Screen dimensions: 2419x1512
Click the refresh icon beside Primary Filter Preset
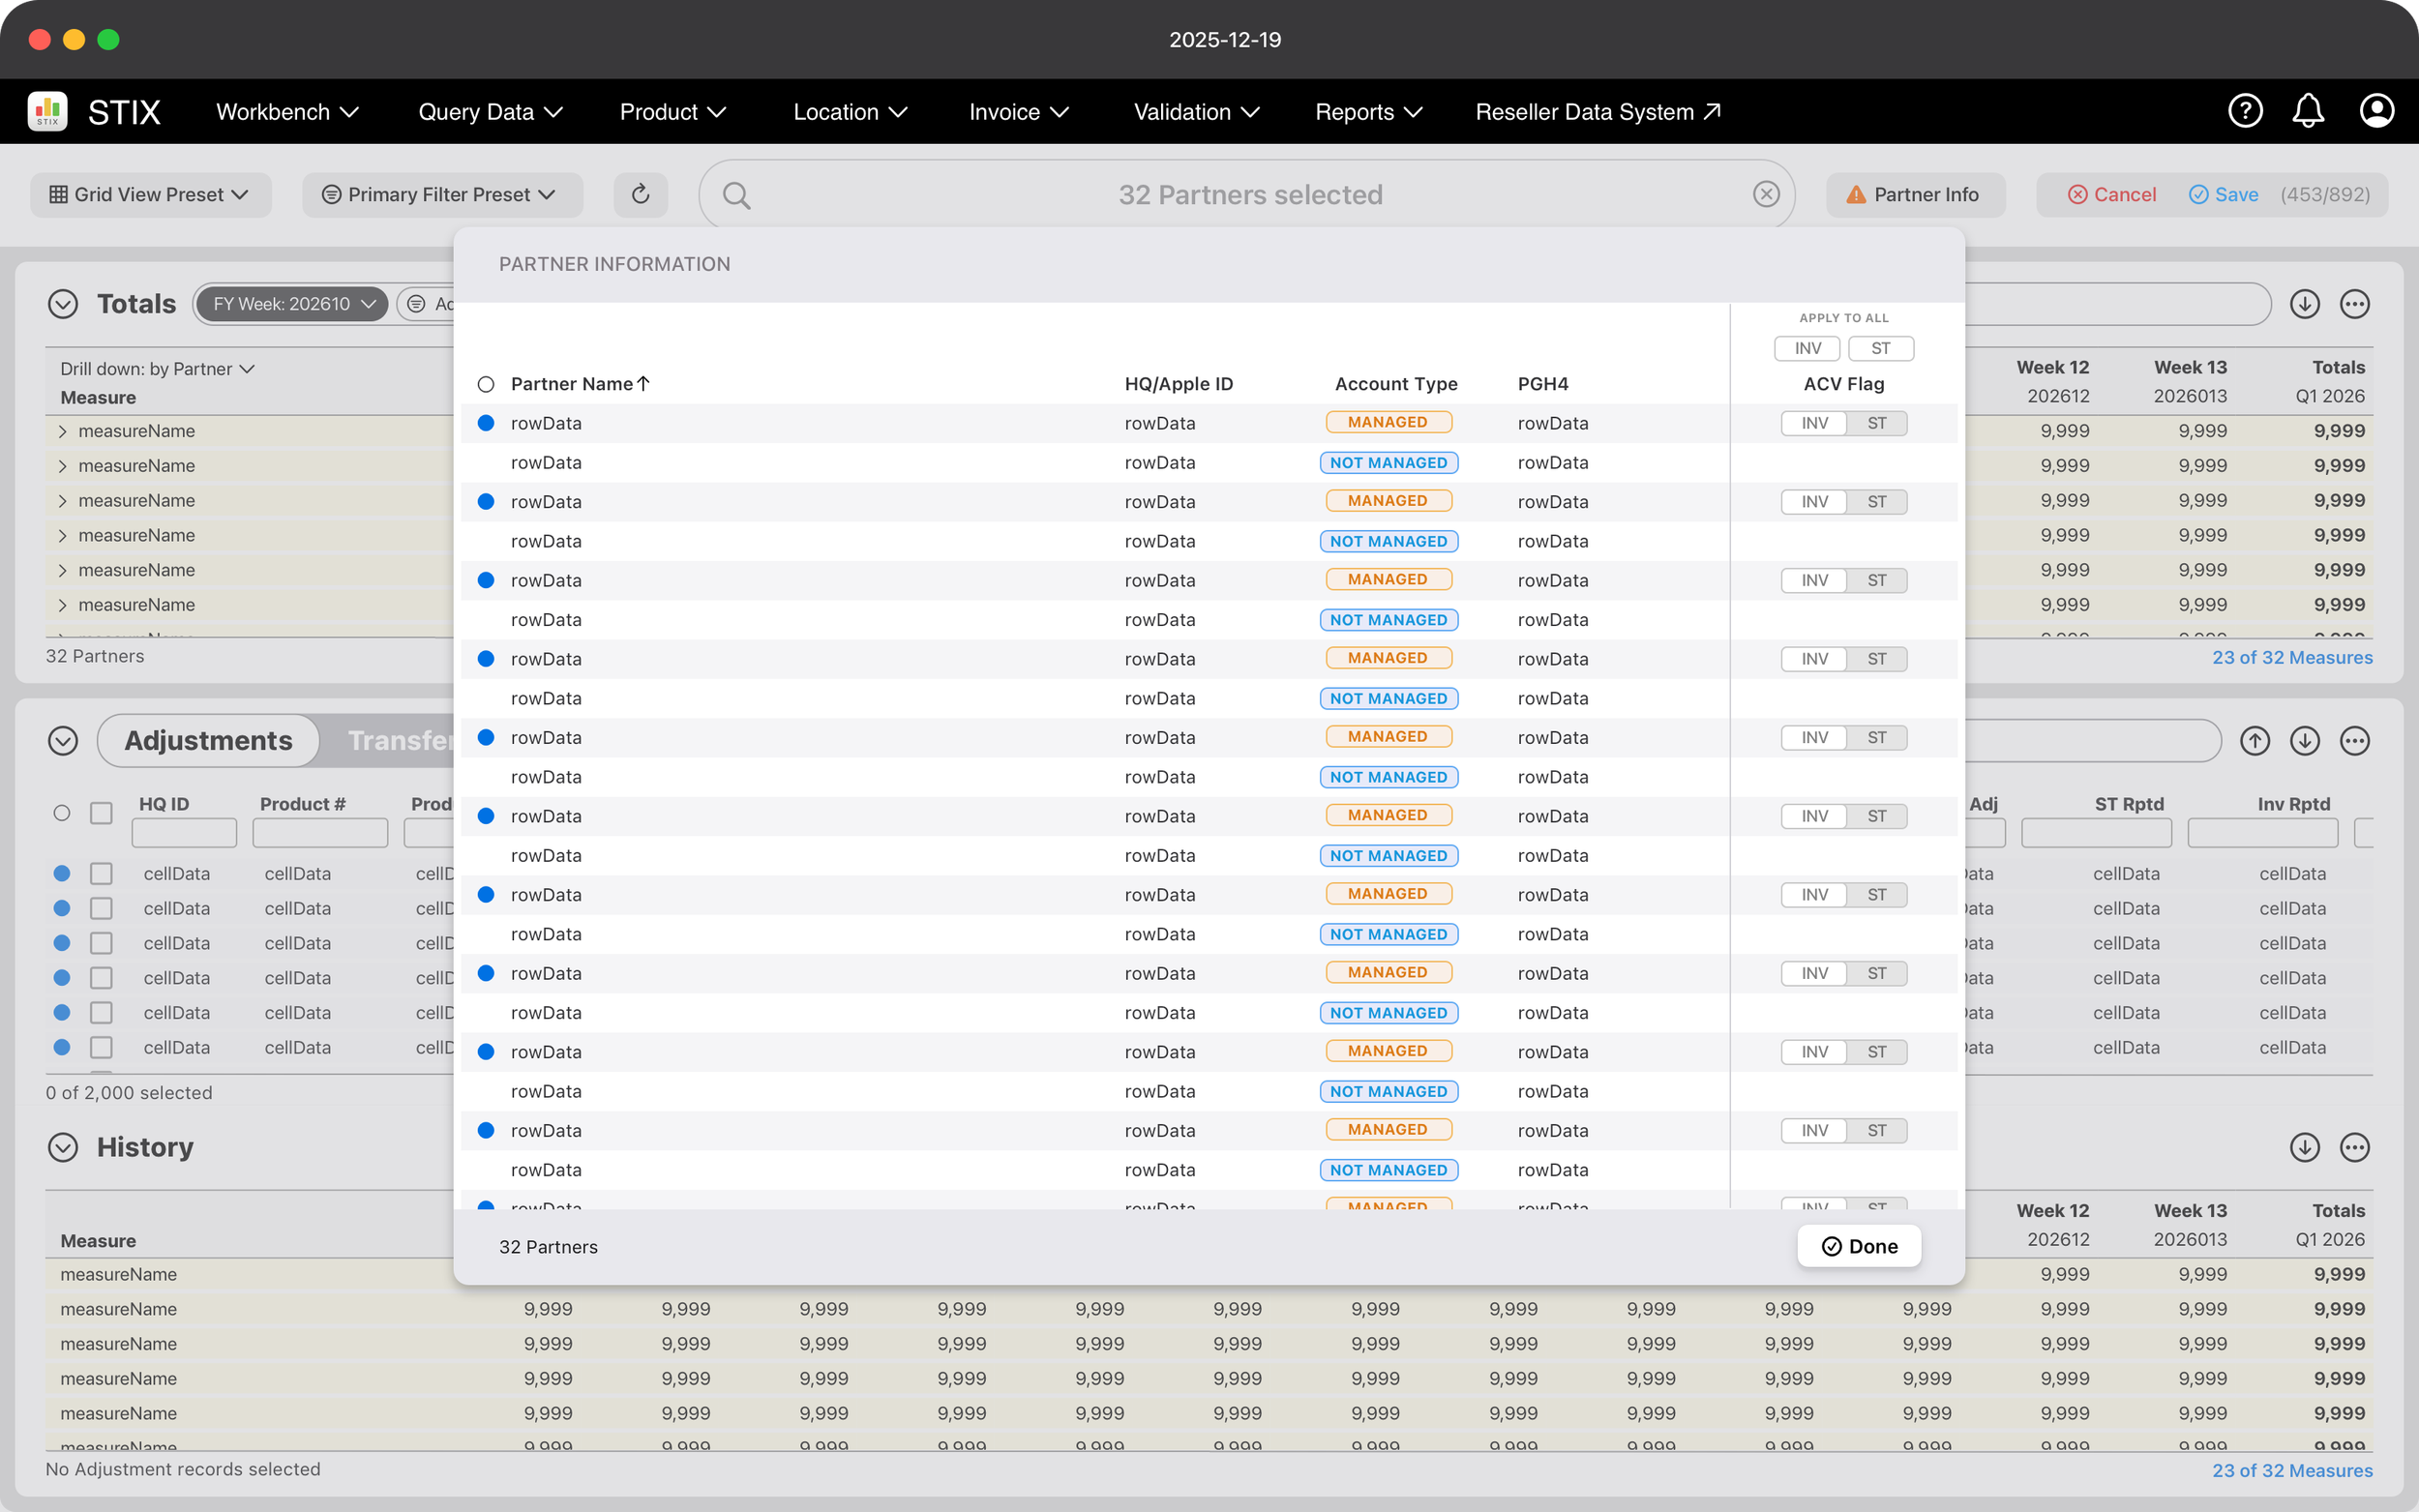[640, 194]
